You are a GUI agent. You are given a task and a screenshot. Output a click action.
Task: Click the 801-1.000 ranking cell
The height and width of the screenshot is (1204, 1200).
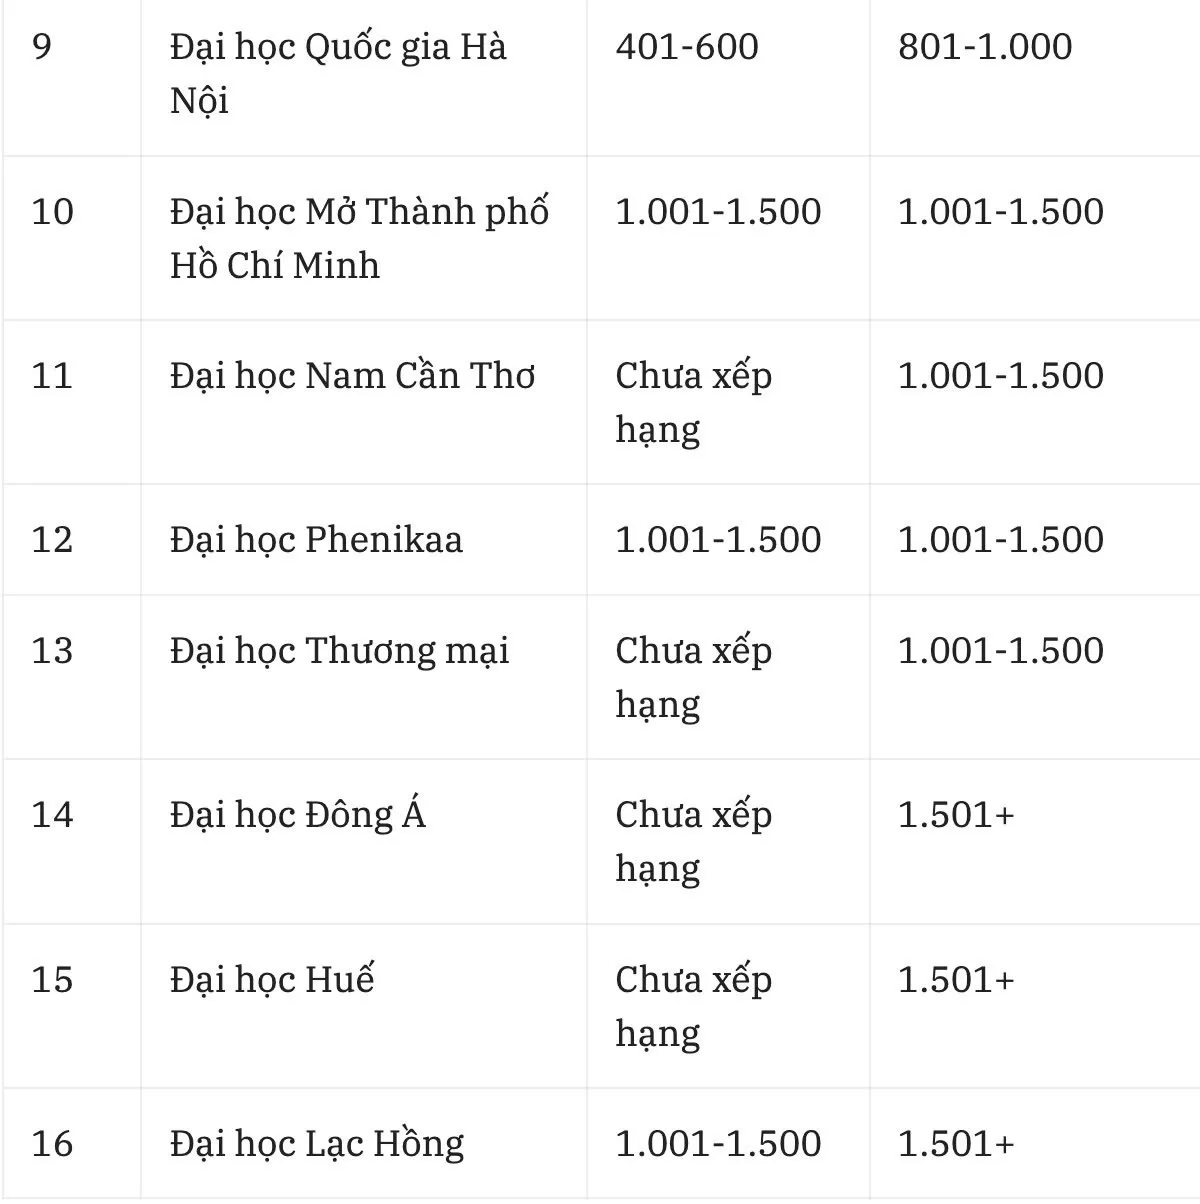pos(985,47)
